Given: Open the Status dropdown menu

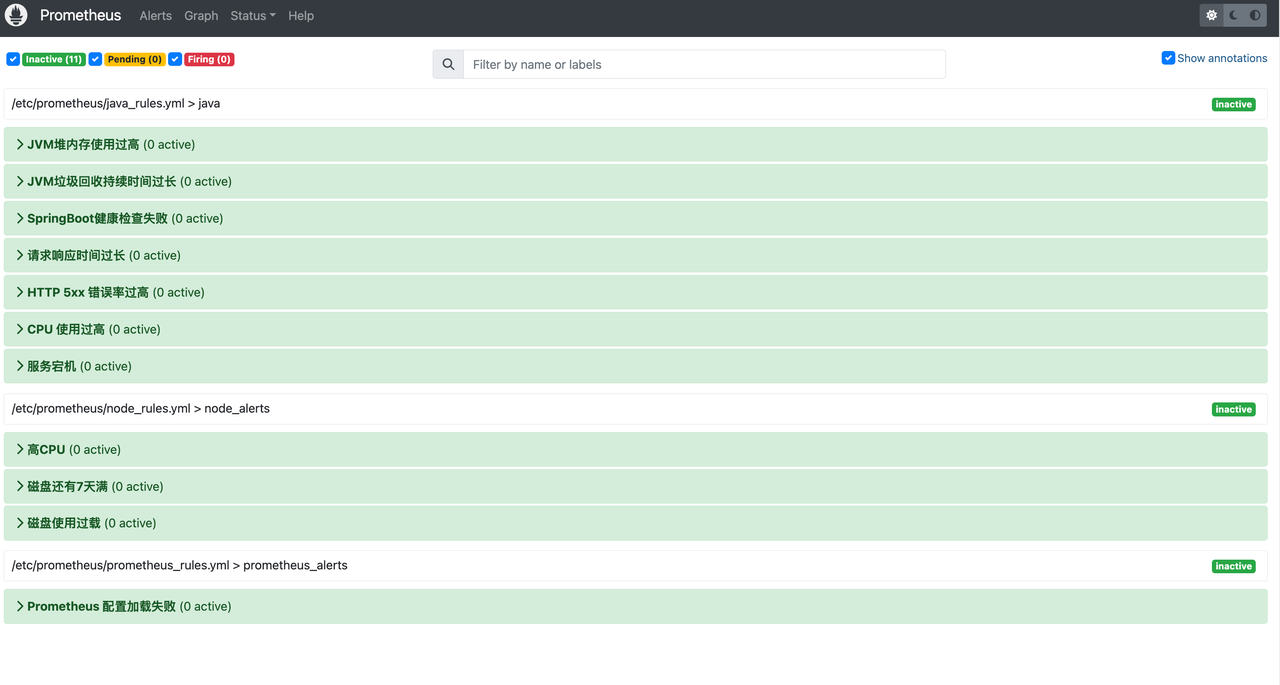Looking at the screenshot, I should 252,16.
